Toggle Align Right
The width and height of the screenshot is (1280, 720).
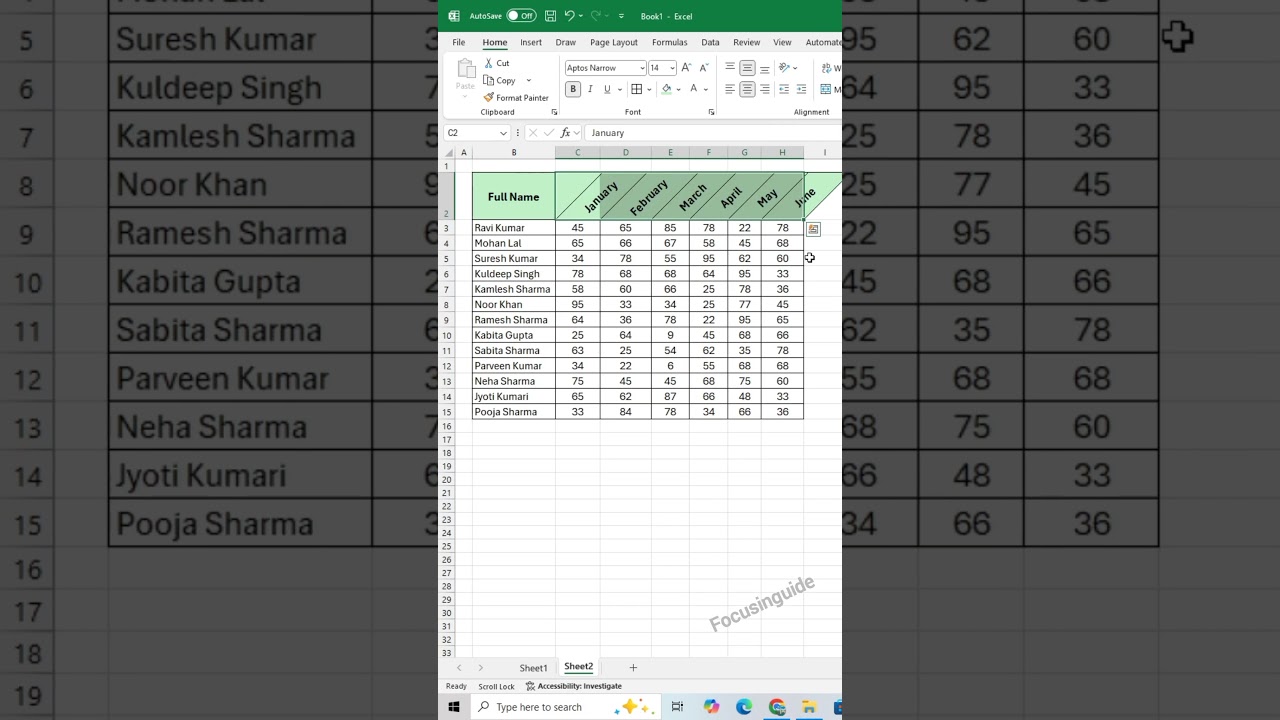click(x=764, y=89)
